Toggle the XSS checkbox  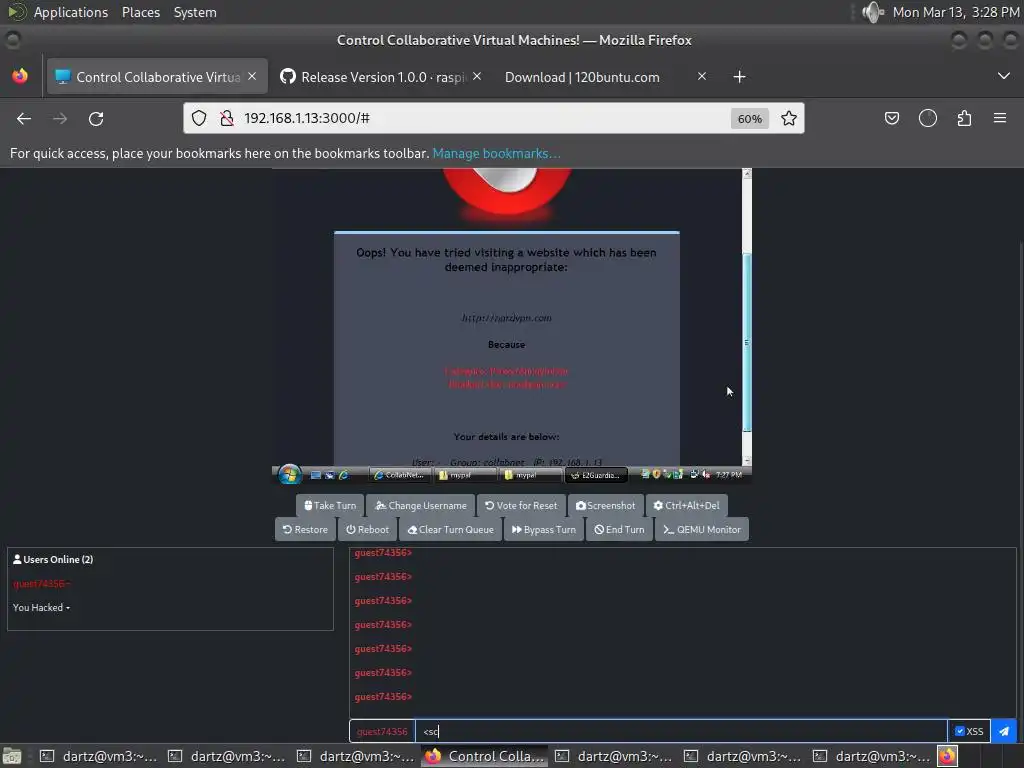[x=959, y=731]
